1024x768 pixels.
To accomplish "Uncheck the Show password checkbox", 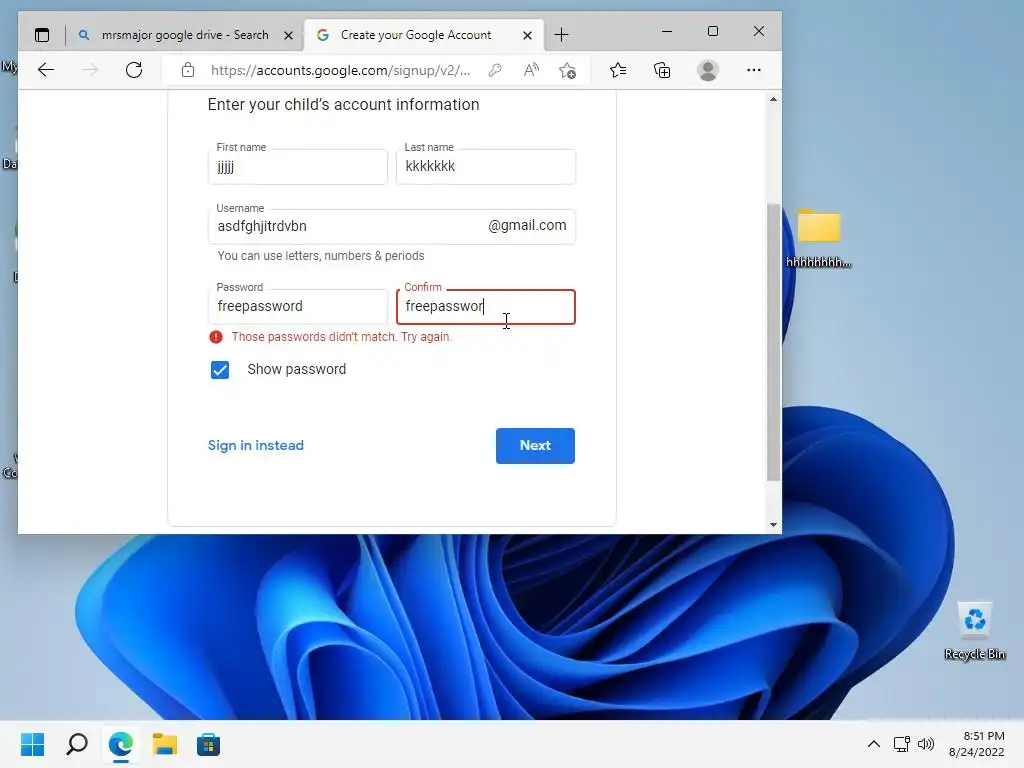I will 220,370.
